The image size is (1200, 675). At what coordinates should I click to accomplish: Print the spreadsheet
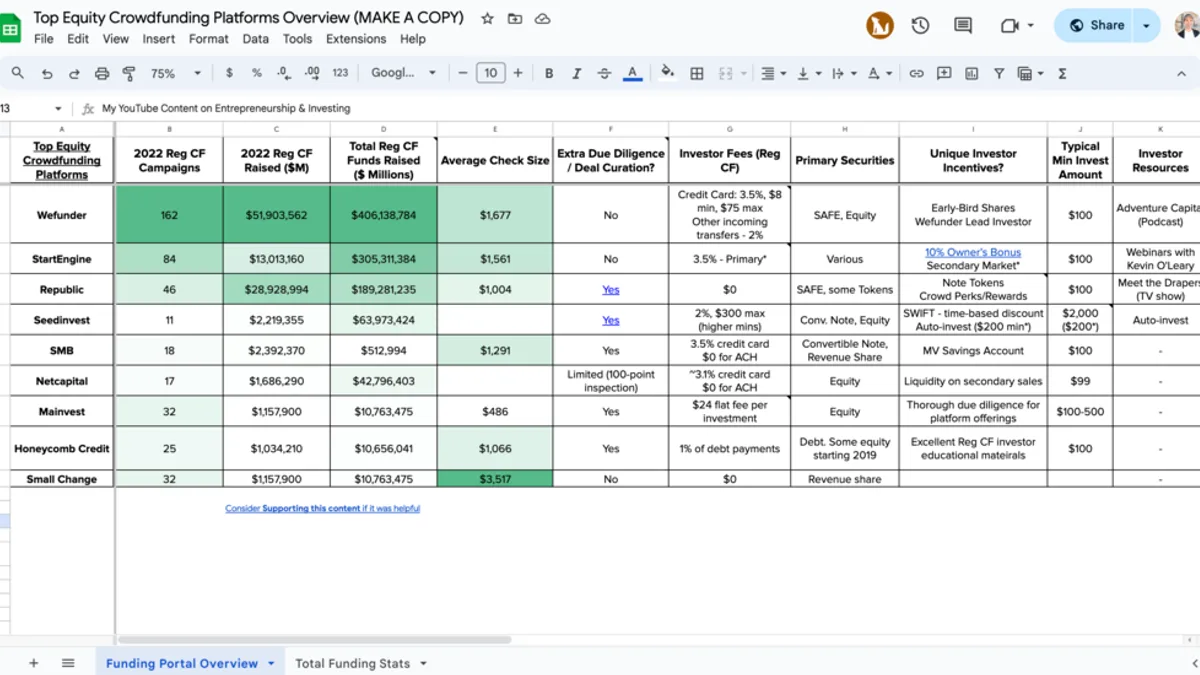(x=101, y=73)
